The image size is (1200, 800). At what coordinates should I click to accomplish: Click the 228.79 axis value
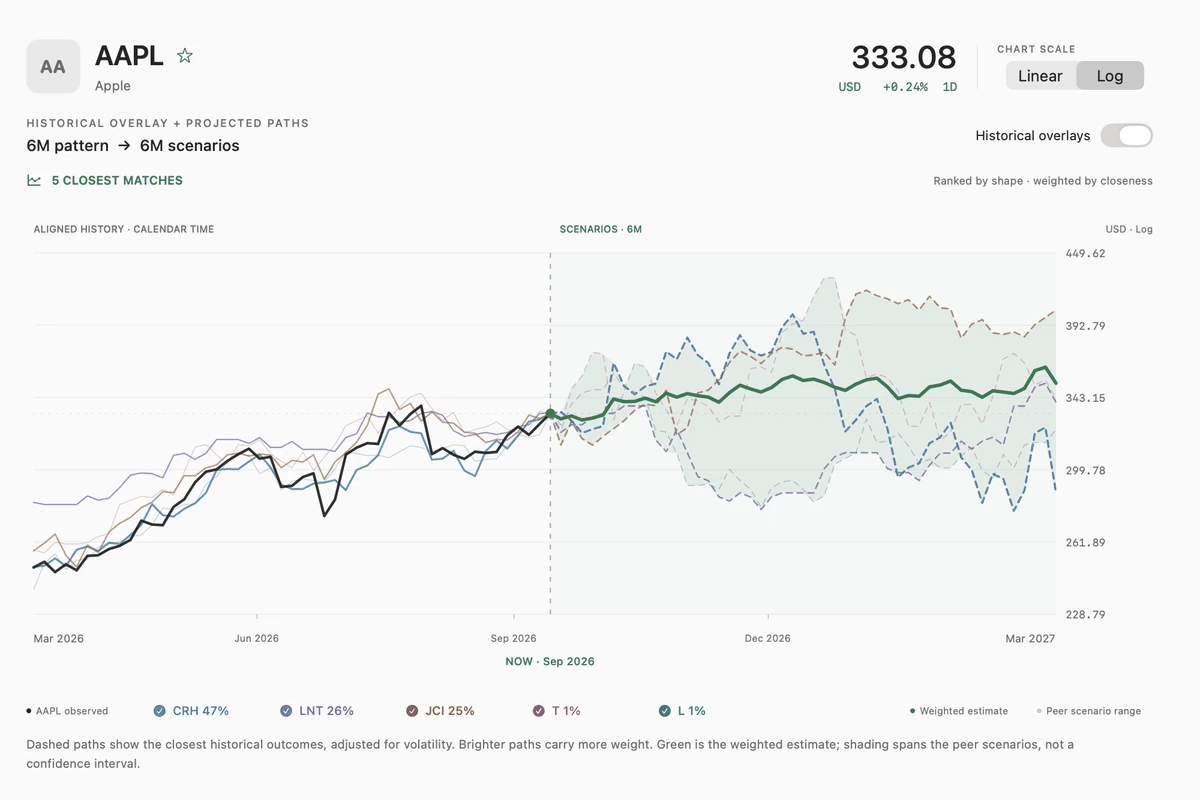click(x=1086, y=614)
